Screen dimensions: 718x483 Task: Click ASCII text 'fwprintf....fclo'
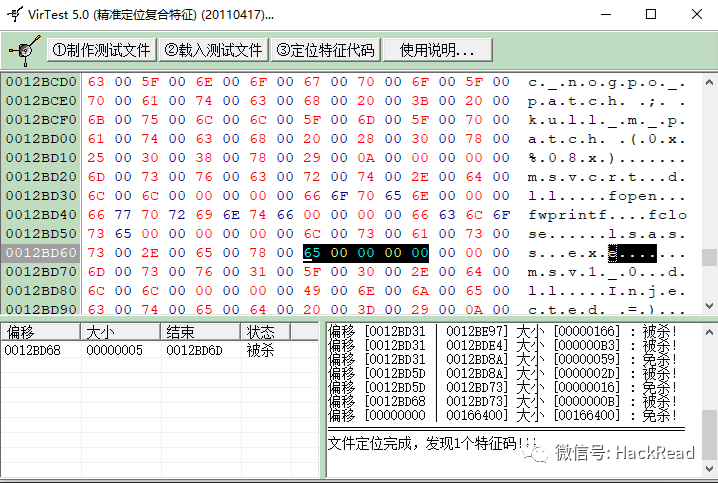point(608,215)
